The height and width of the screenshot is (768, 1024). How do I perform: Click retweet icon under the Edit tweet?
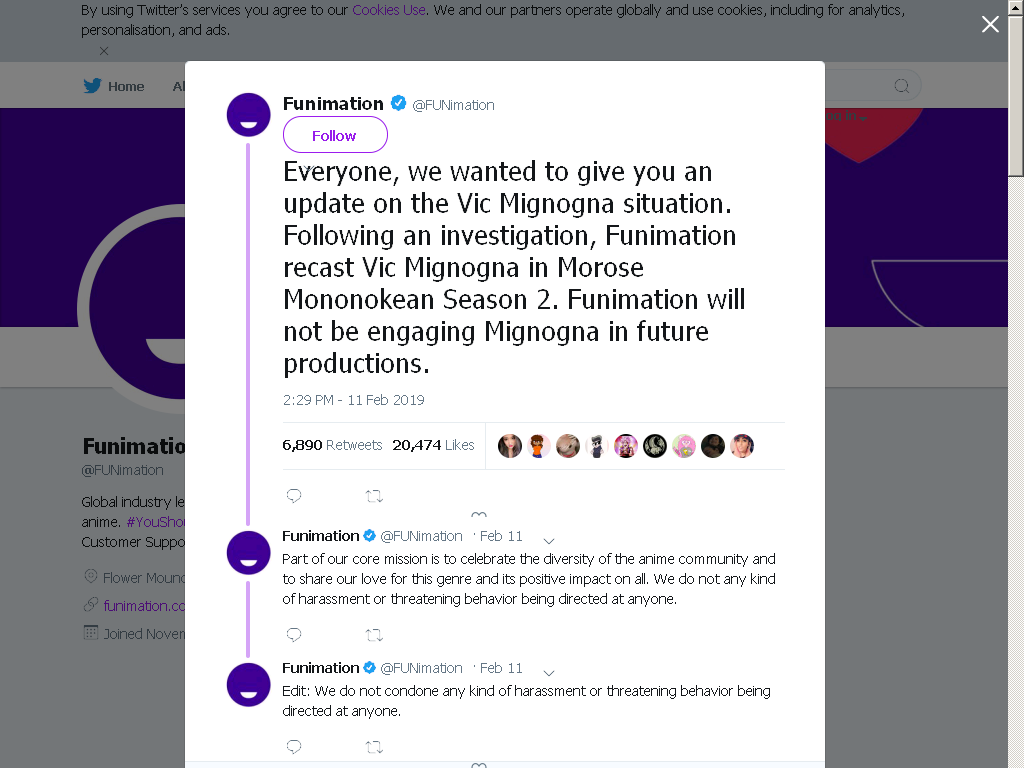tap(374, 746)
